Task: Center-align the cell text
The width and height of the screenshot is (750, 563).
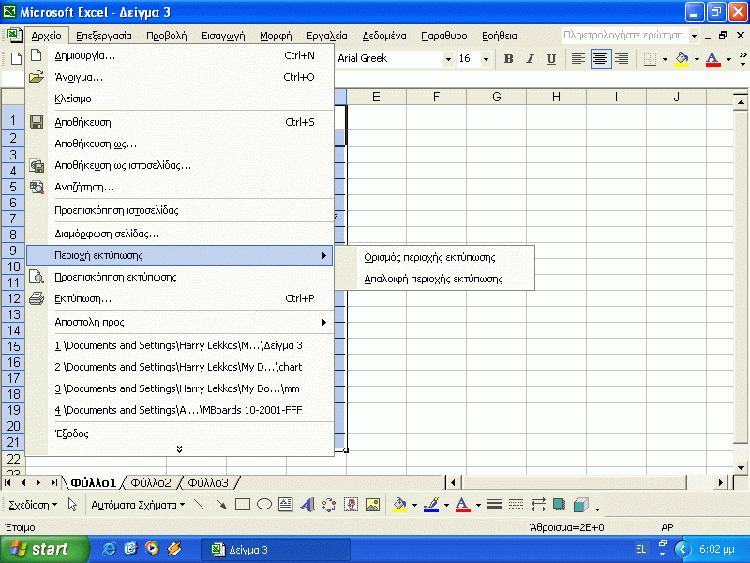Action: [x=600, y=58]
